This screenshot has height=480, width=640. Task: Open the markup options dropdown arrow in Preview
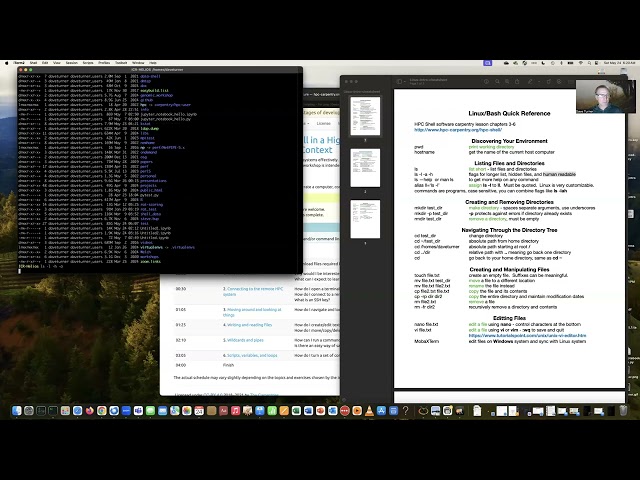539,82
